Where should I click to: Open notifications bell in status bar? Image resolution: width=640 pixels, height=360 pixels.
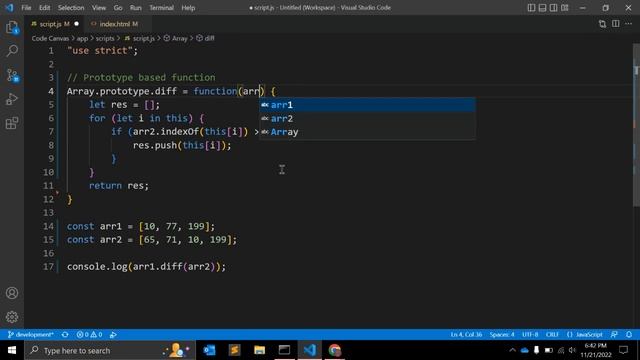629,335
